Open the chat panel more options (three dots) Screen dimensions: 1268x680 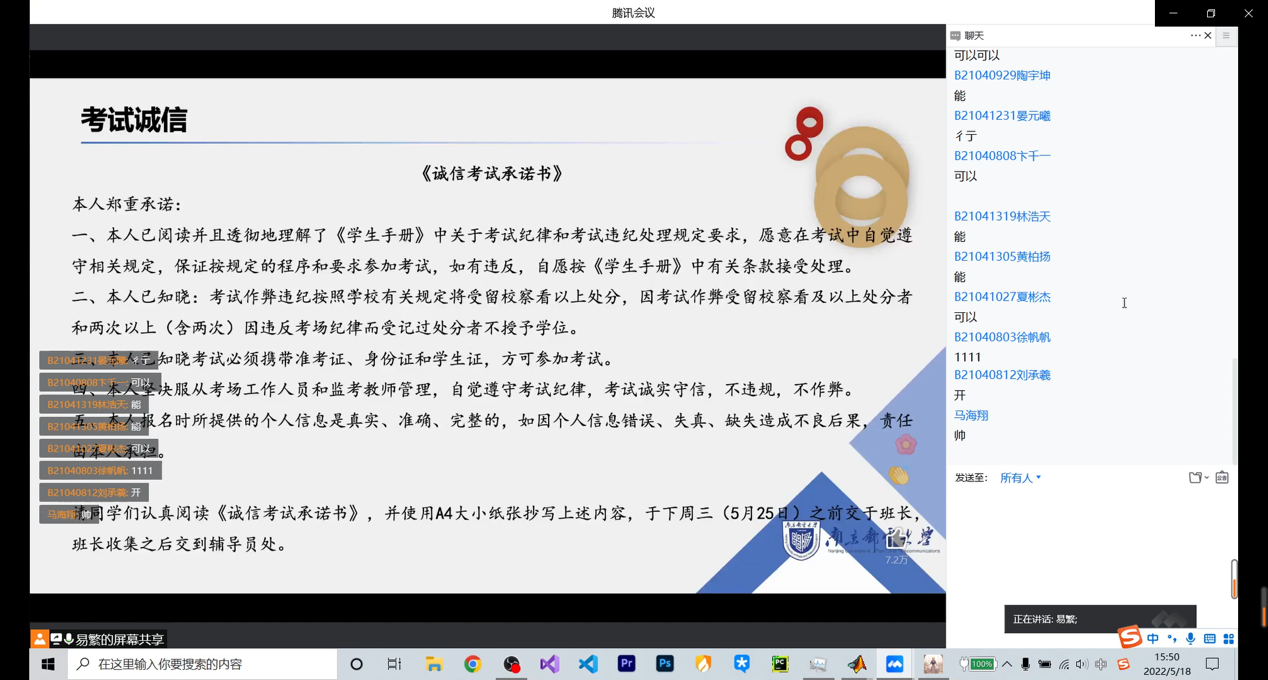1195,36
